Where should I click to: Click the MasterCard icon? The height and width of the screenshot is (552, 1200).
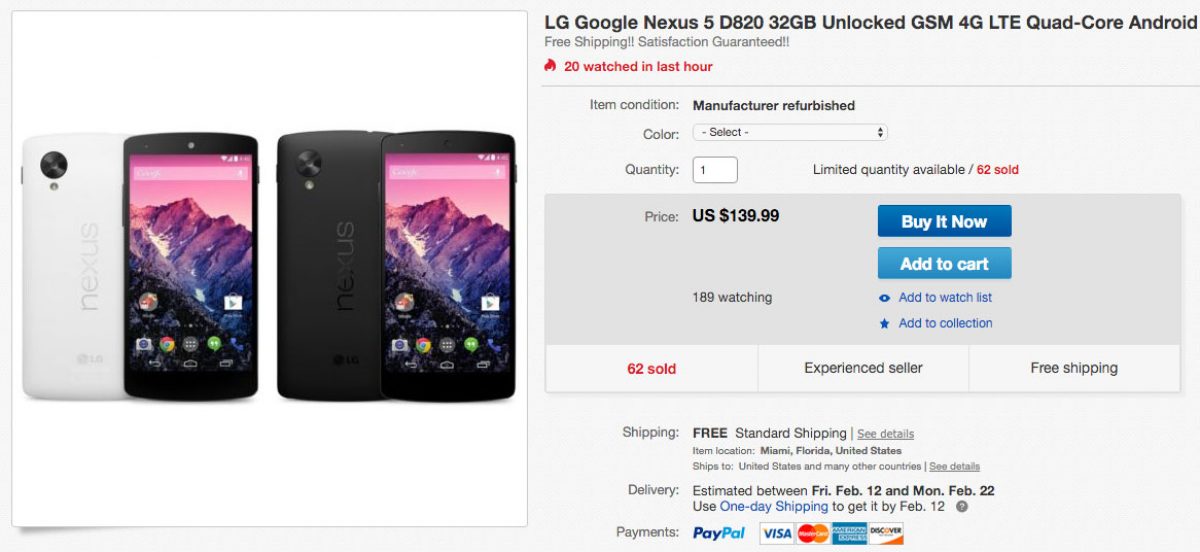click(x=813, y=533)
